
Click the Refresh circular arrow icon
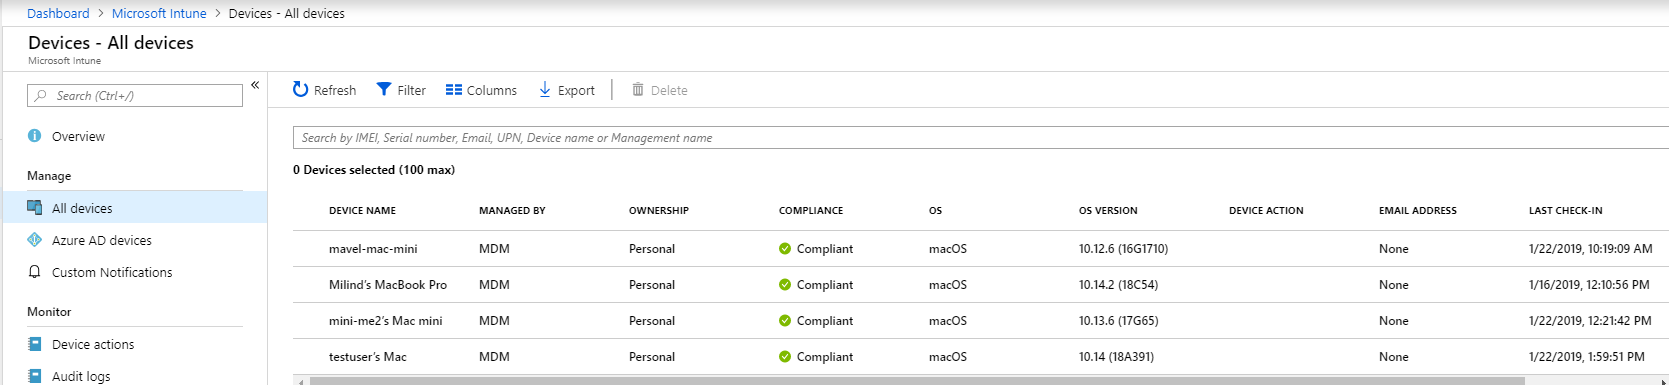[300, 89]
